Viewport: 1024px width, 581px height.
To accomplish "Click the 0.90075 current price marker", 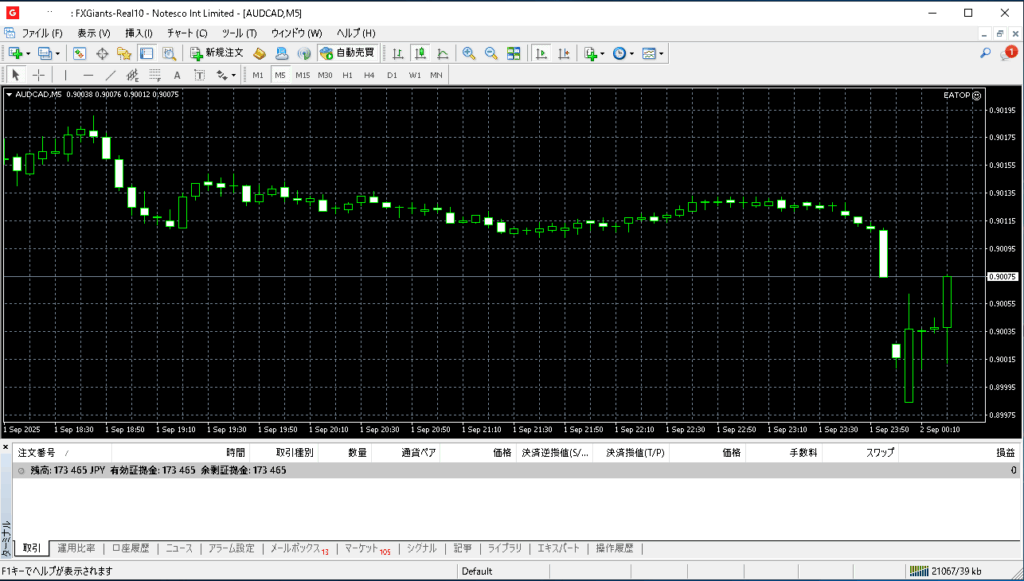I will pos(1001,276).
